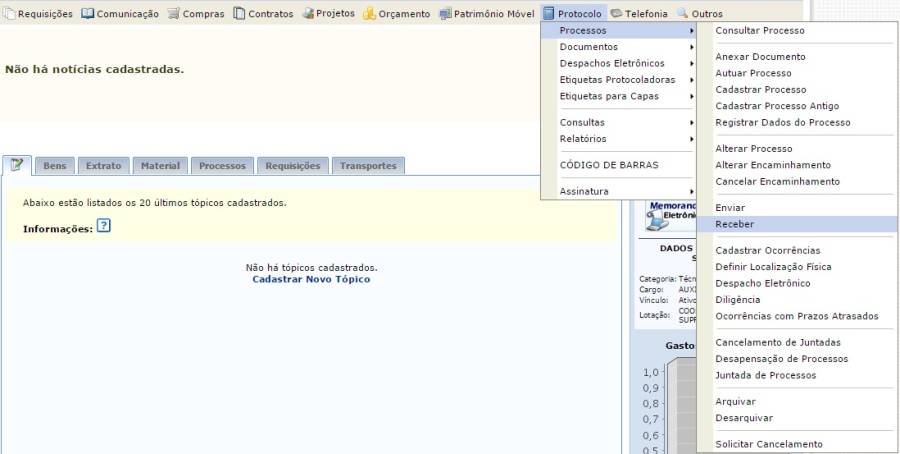This screenshot has height=454, width=900.
Task: Select Consultar Processo menu entry
Action: point(760,31)
